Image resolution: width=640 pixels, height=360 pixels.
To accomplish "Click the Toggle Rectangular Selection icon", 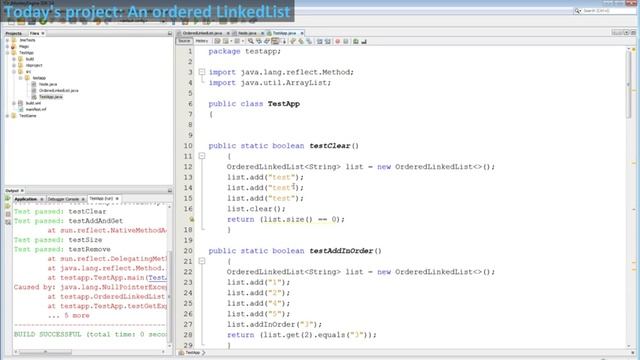I will [x=284, y=41].
